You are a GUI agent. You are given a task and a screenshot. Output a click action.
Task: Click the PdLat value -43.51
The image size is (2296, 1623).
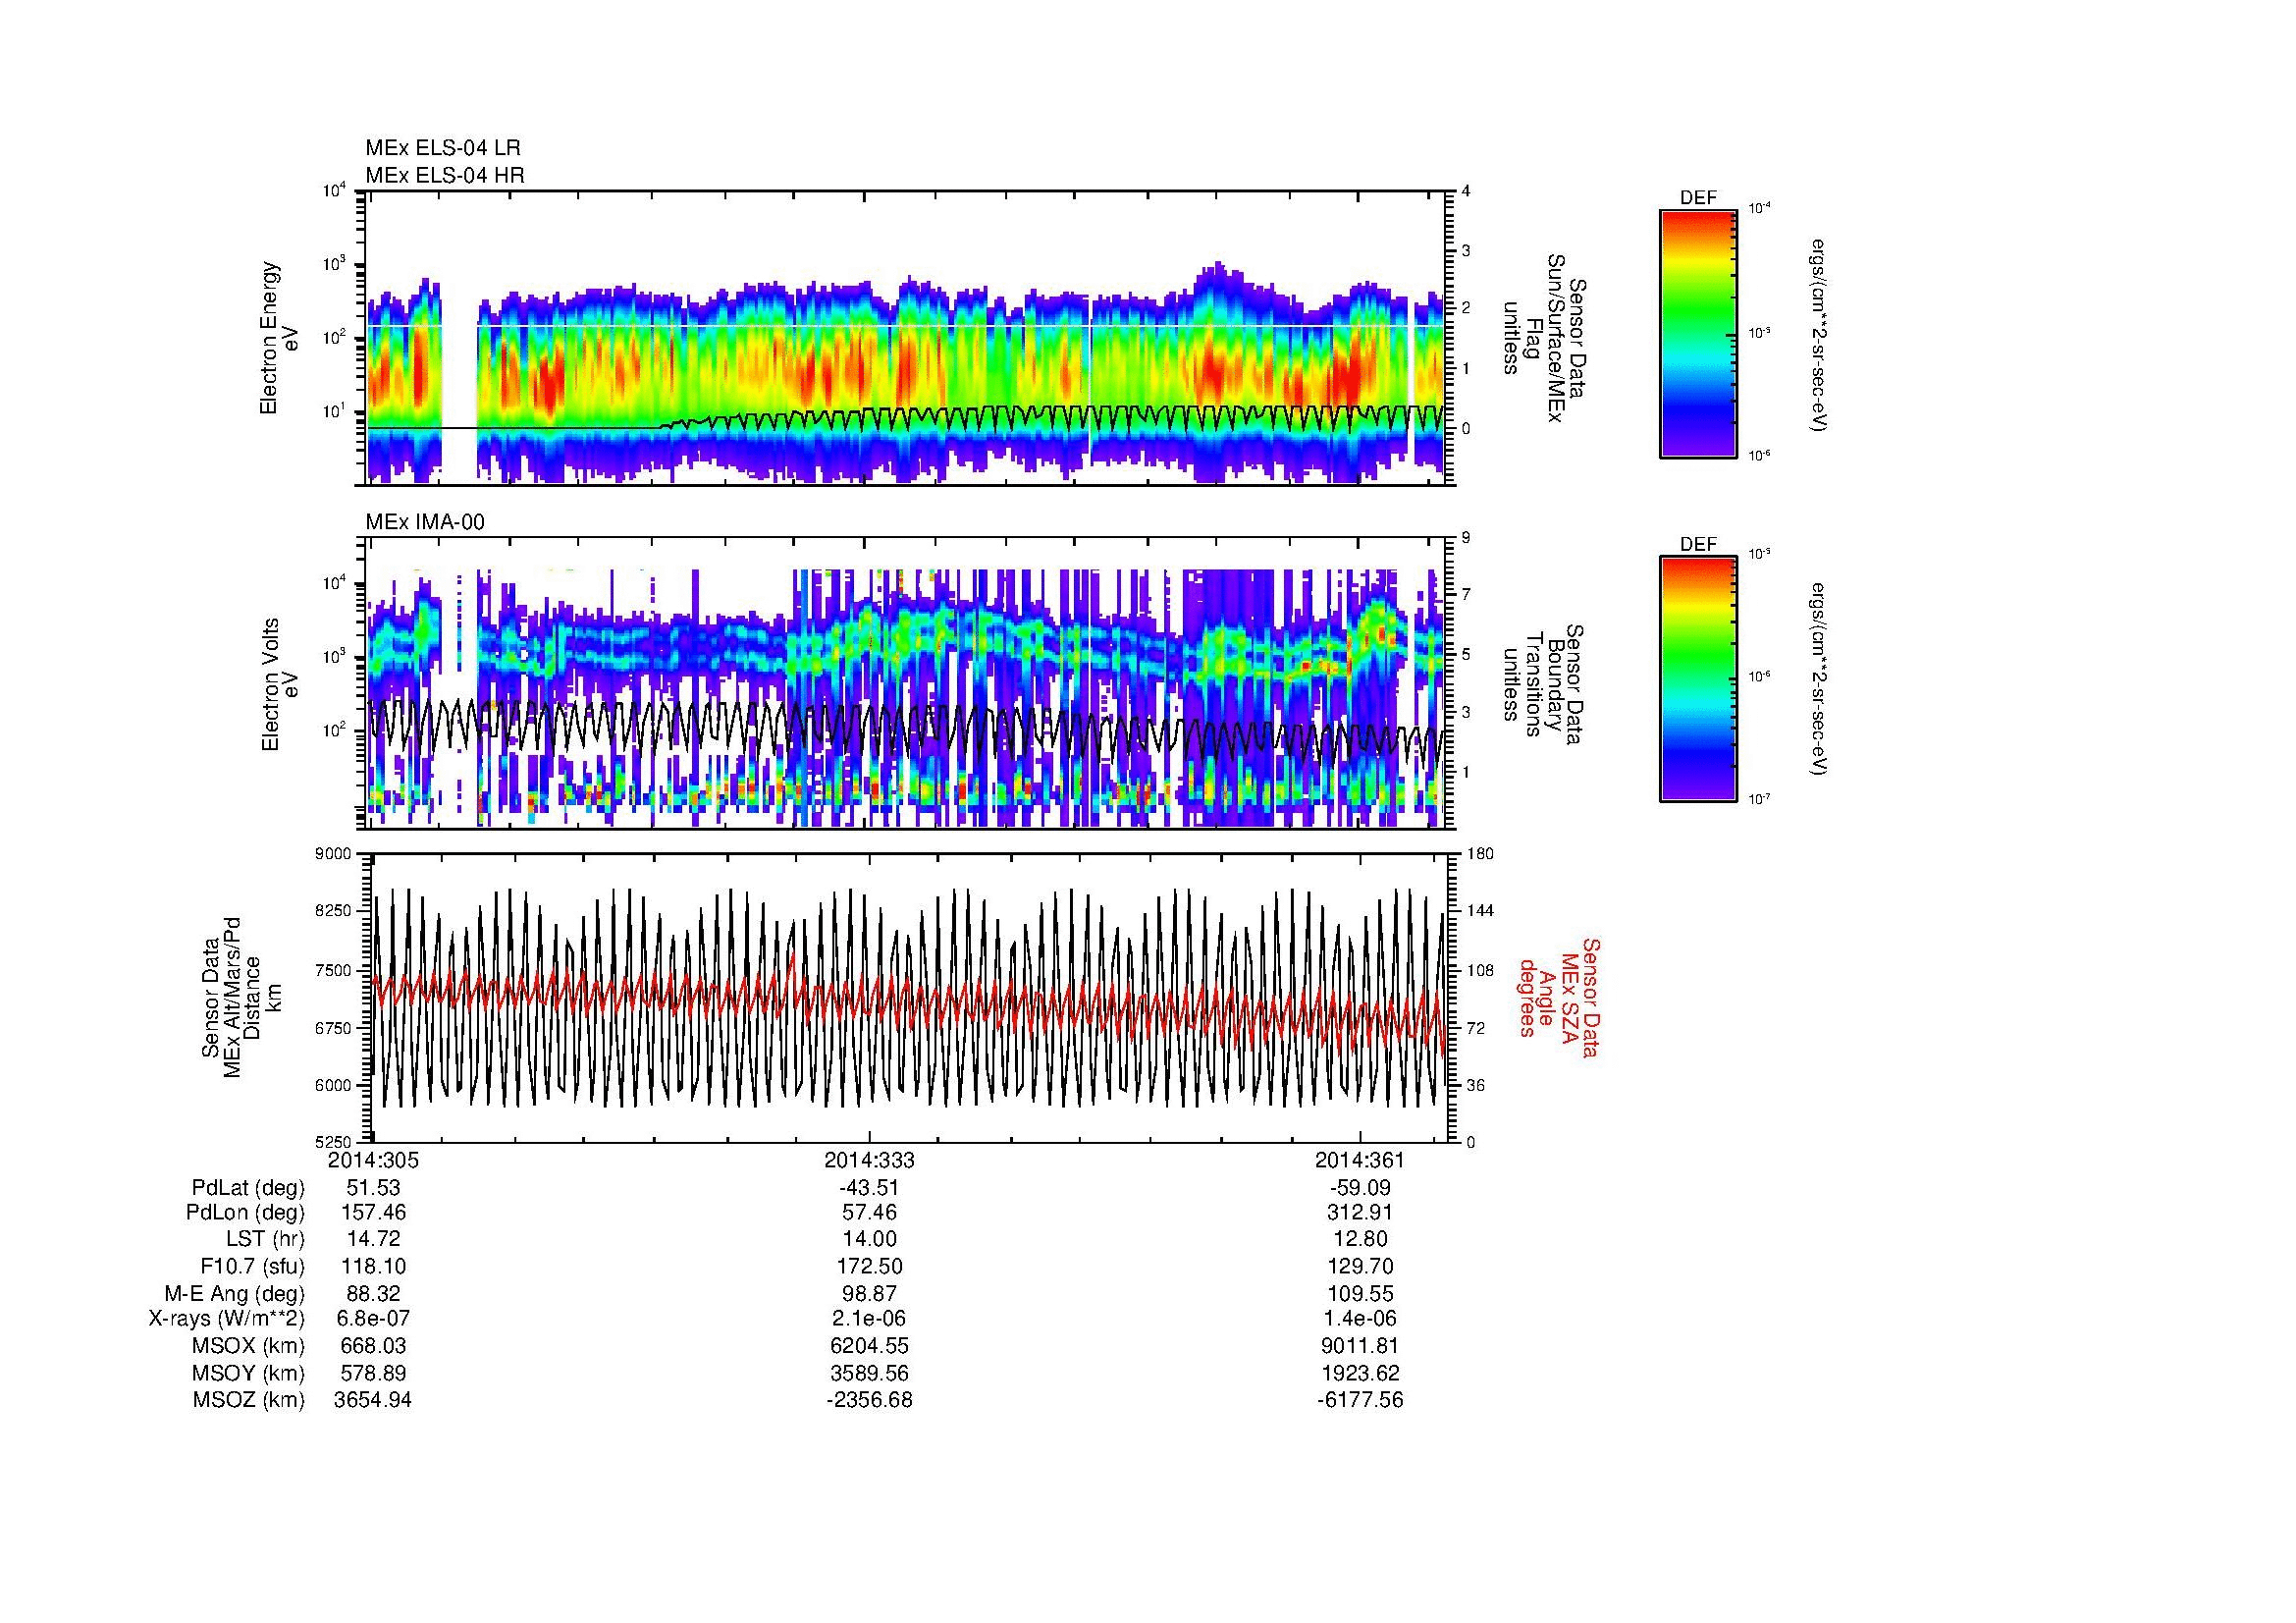869,1188
